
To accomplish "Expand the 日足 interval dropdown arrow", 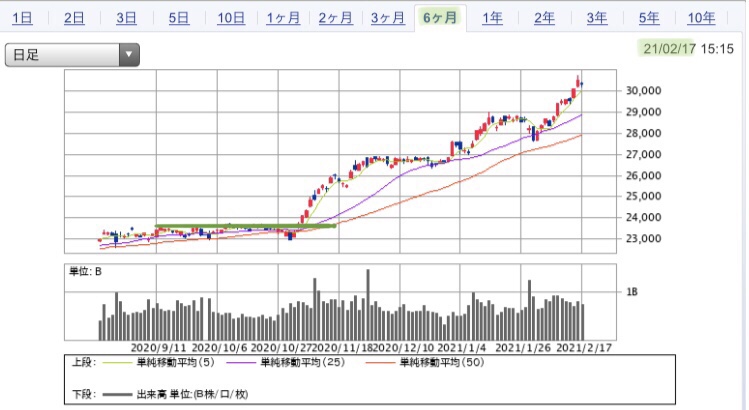I will [x=129, y=54].
